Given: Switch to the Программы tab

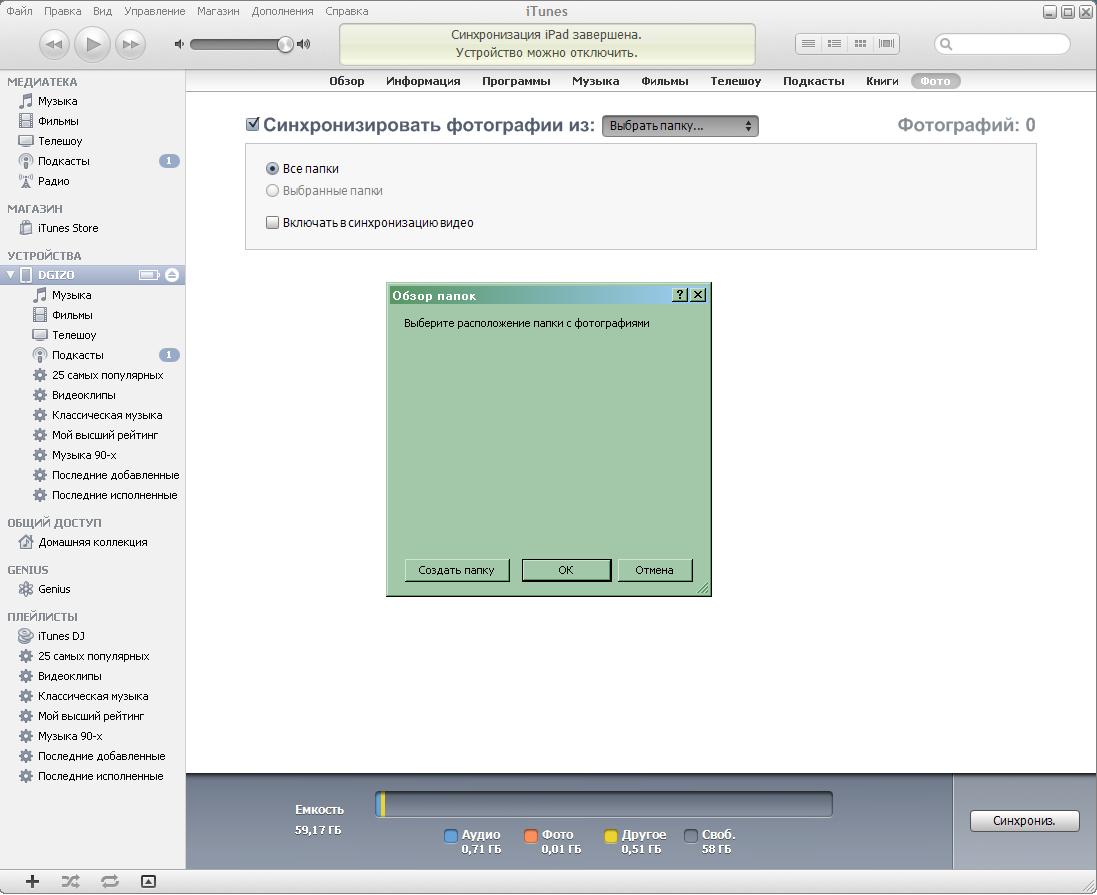Looking at the screenshot, I should point(516,81).
